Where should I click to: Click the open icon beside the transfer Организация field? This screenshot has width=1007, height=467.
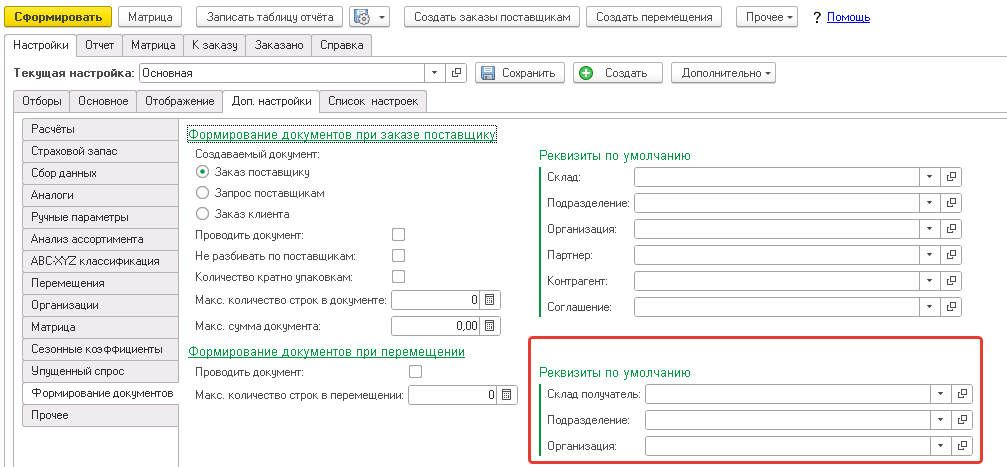click(x=962, y=445)
